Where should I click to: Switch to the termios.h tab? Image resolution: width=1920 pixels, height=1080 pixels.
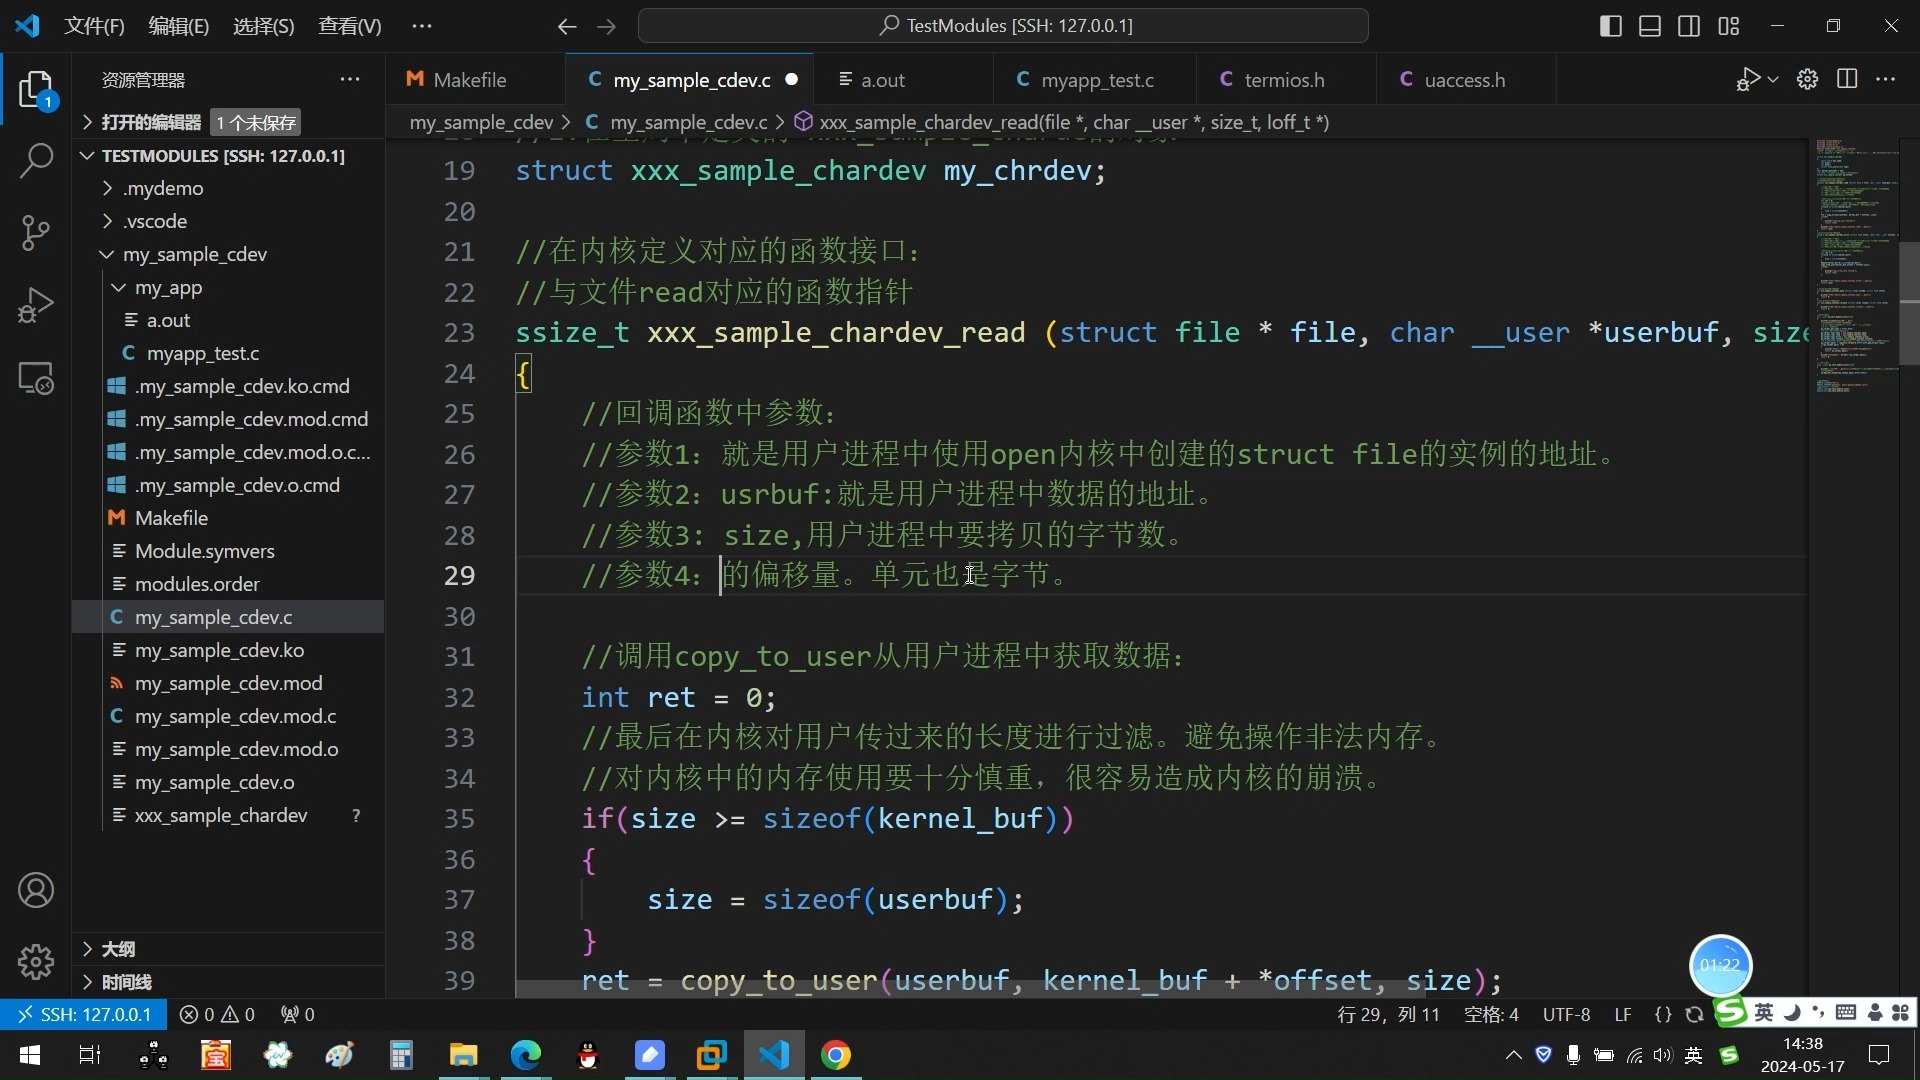point(1284,80)
